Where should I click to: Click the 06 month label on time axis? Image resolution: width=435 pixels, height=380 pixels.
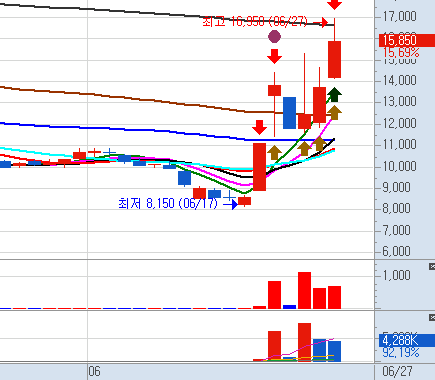pyautogui.click(x=95, y=371)
